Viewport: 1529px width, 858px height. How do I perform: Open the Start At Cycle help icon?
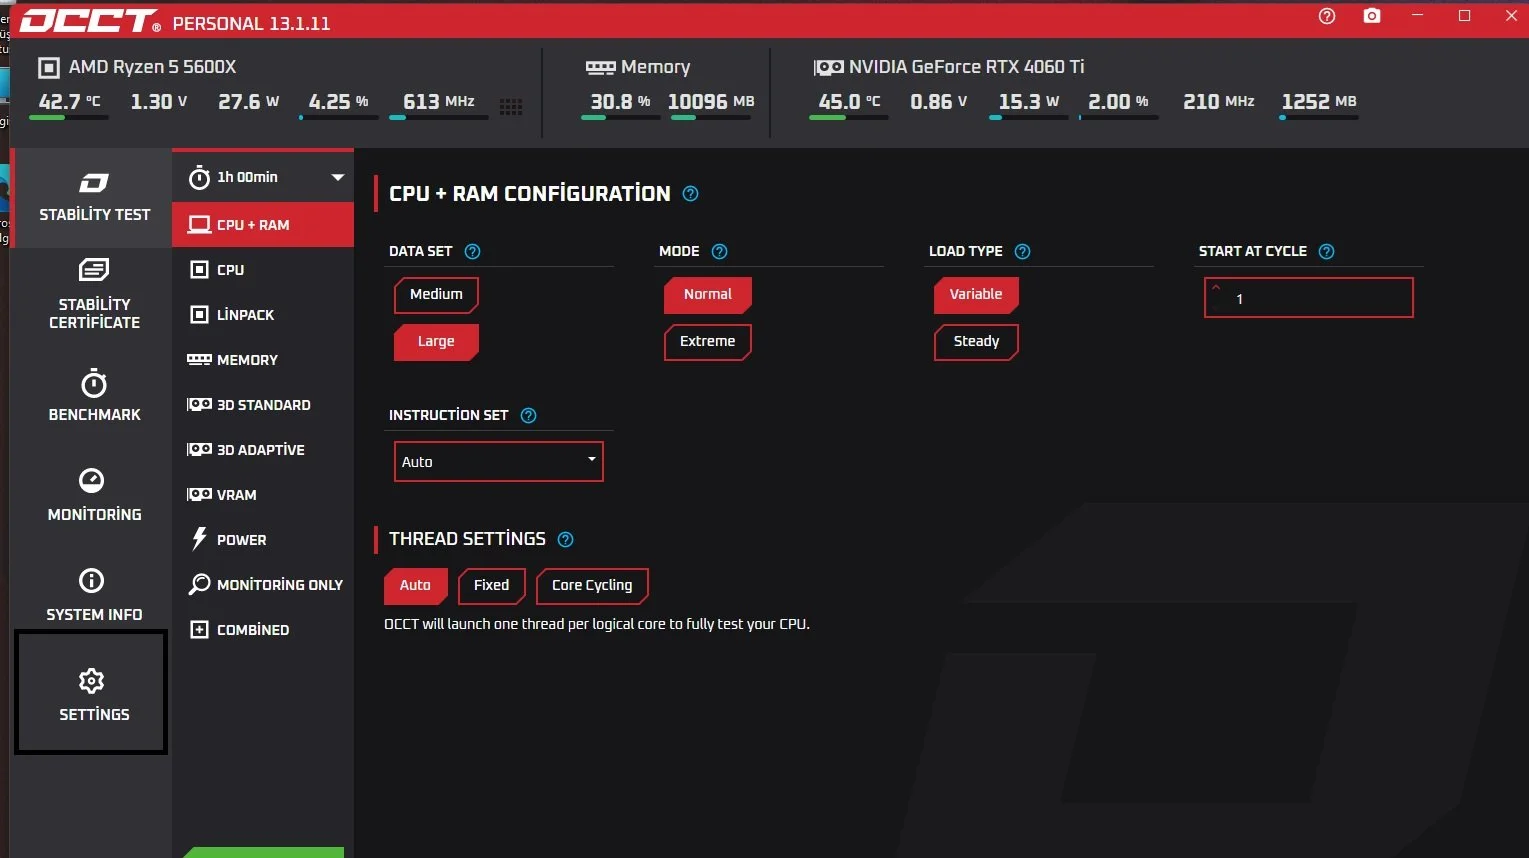pyautogui.click(x=1326, y=252)
